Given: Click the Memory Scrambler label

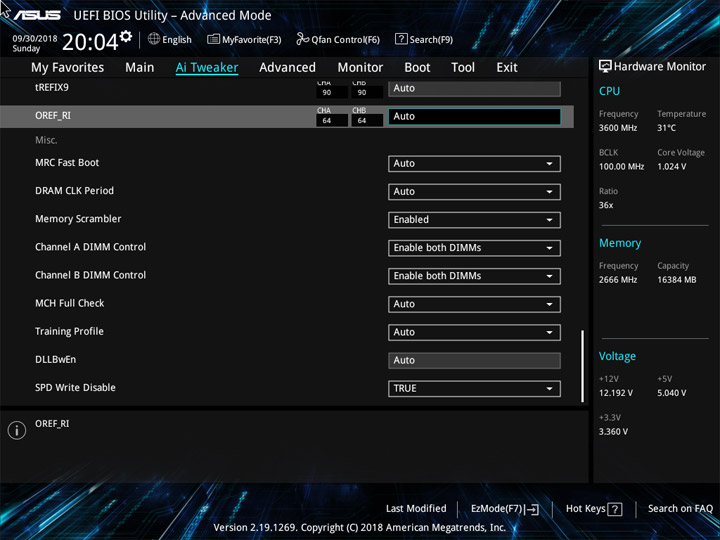Looking at the screenshot, I should coord(78,219).
